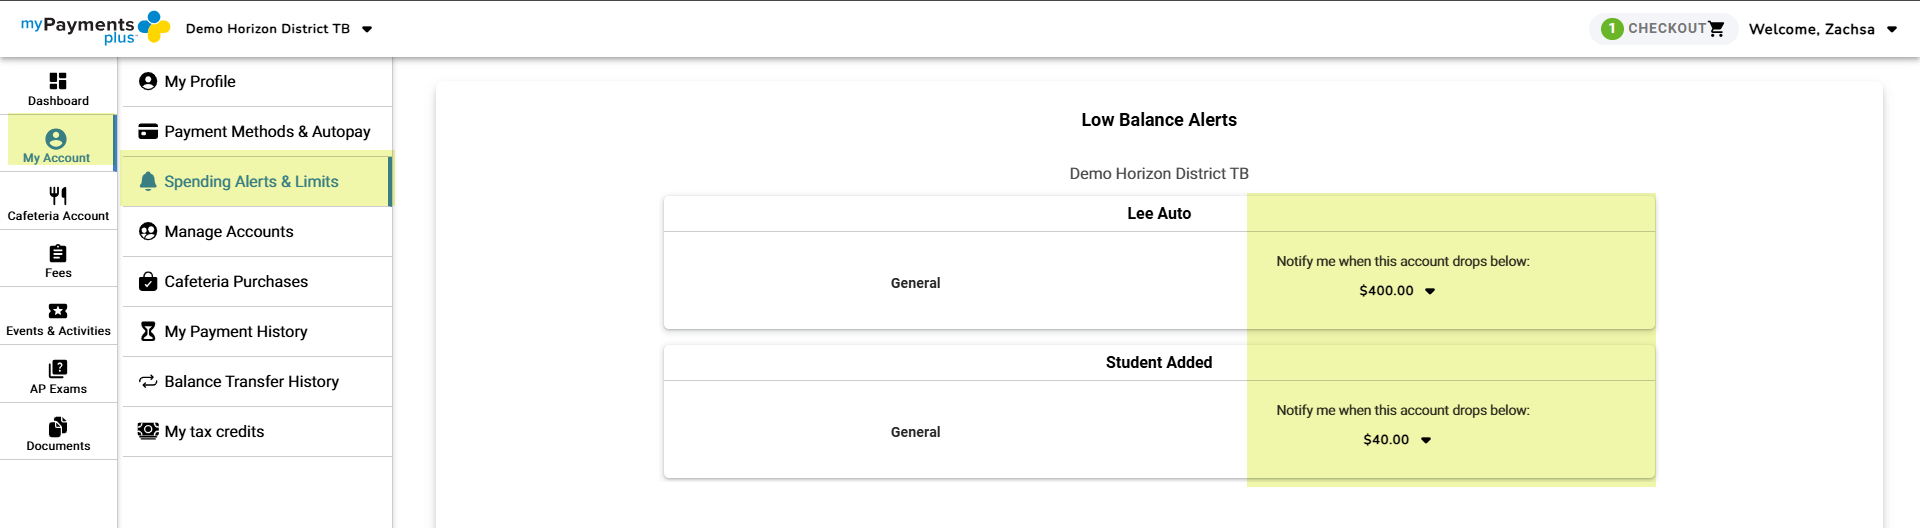Select the Fees clipboard icon
1920x528 pixels.
tap(58, 254)
